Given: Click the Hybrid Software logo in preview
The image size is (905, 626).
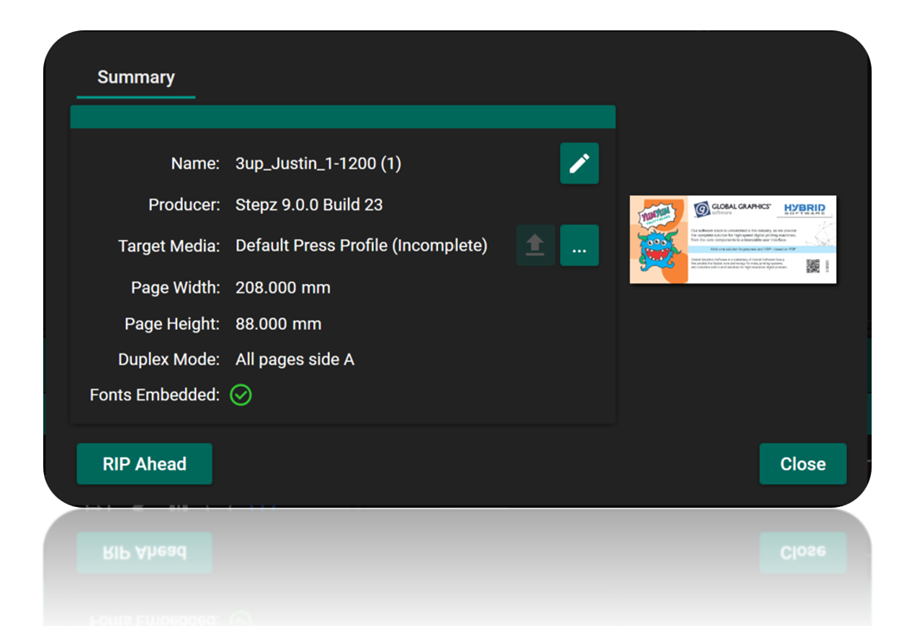Looking at the screenshot, I should click(x=804, y=209).
